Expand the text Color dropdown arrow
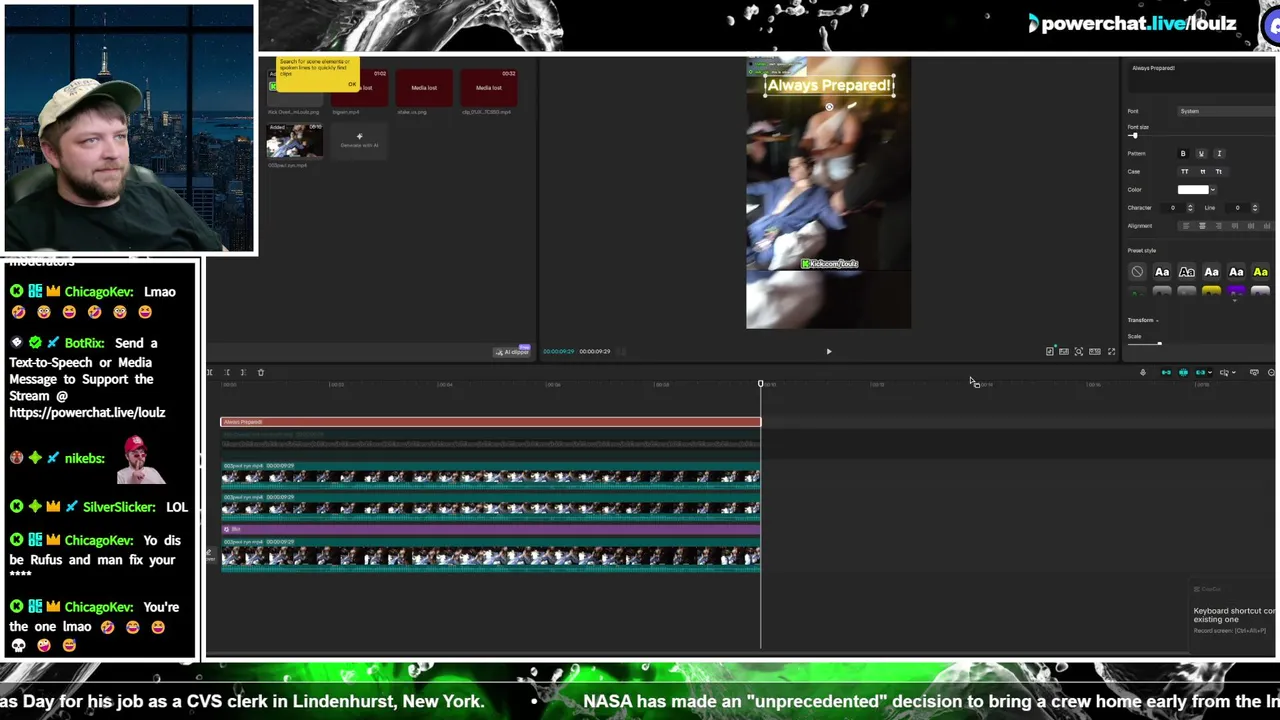This screenshot has height=720, width=1280. (1213, 190)
